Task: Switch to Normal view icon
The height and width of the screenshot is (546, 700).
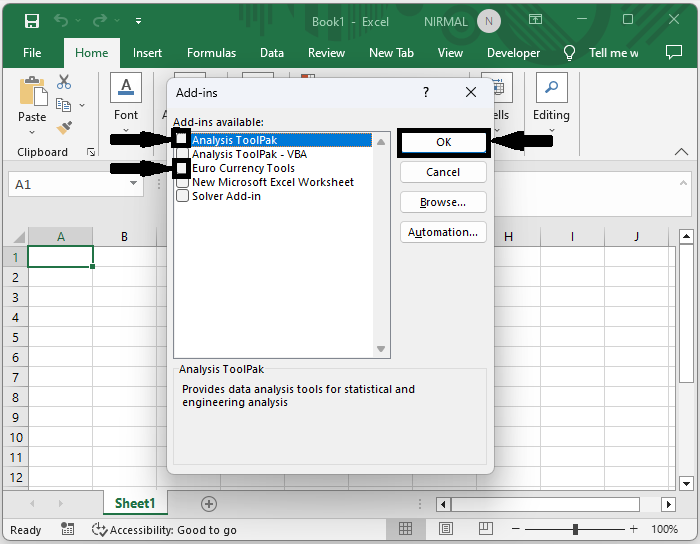Action: point(405,529)
